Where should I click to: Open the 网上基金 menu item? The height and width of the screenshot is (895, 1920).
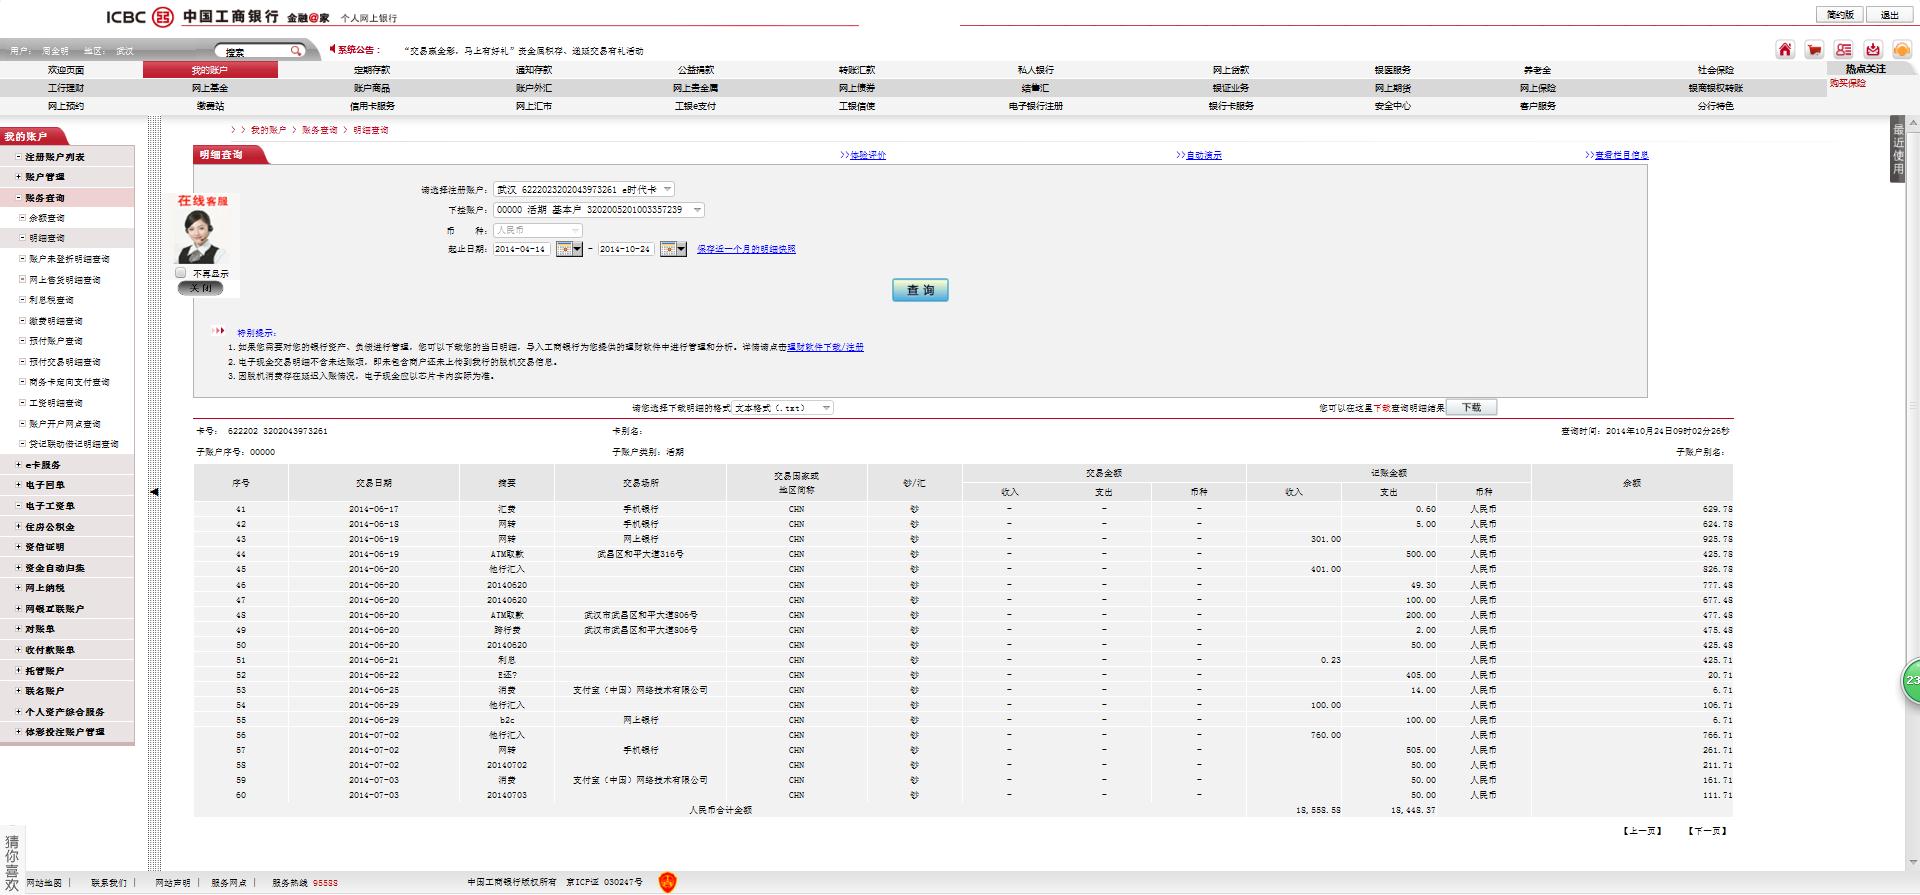[210, 88]
